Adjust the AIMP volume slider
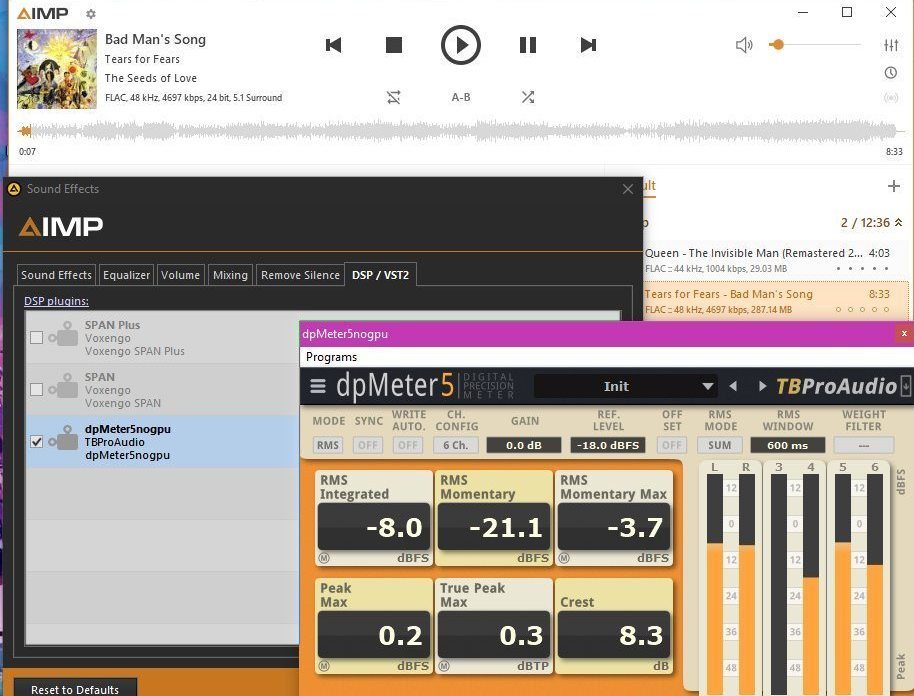Viewport: 914px width, 696px height. (814, 44)
